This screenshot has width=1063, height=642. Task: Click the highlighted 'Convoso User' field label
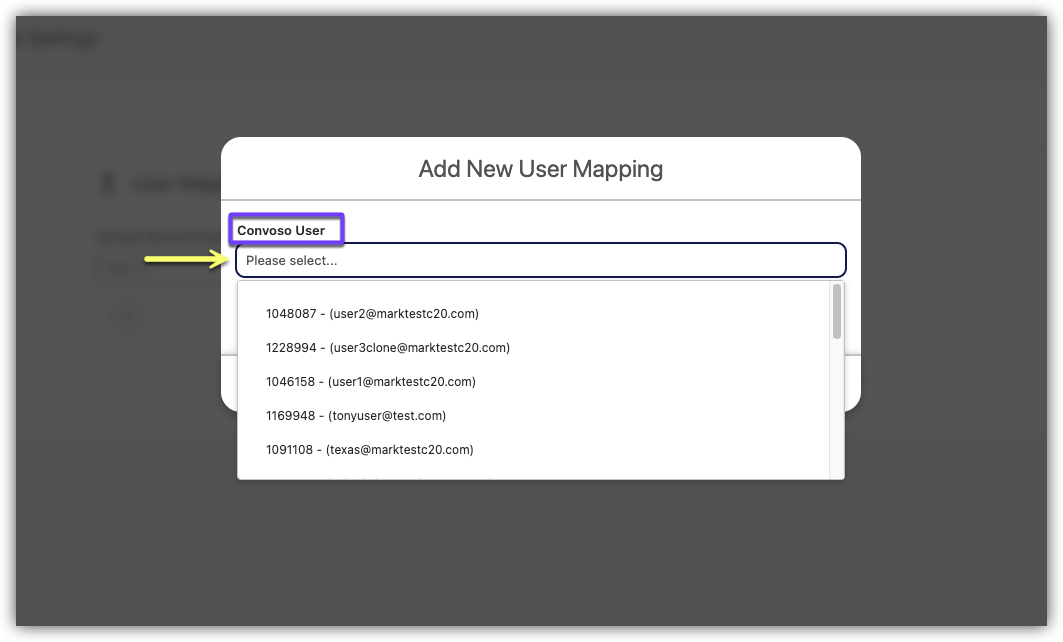click(281, 231)
